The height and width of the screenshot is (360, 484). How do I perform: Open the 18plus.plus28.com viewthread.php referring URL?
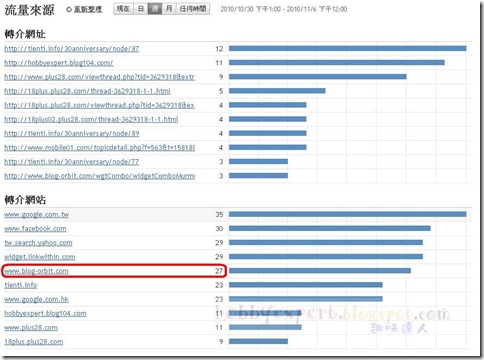click(99, 105)
